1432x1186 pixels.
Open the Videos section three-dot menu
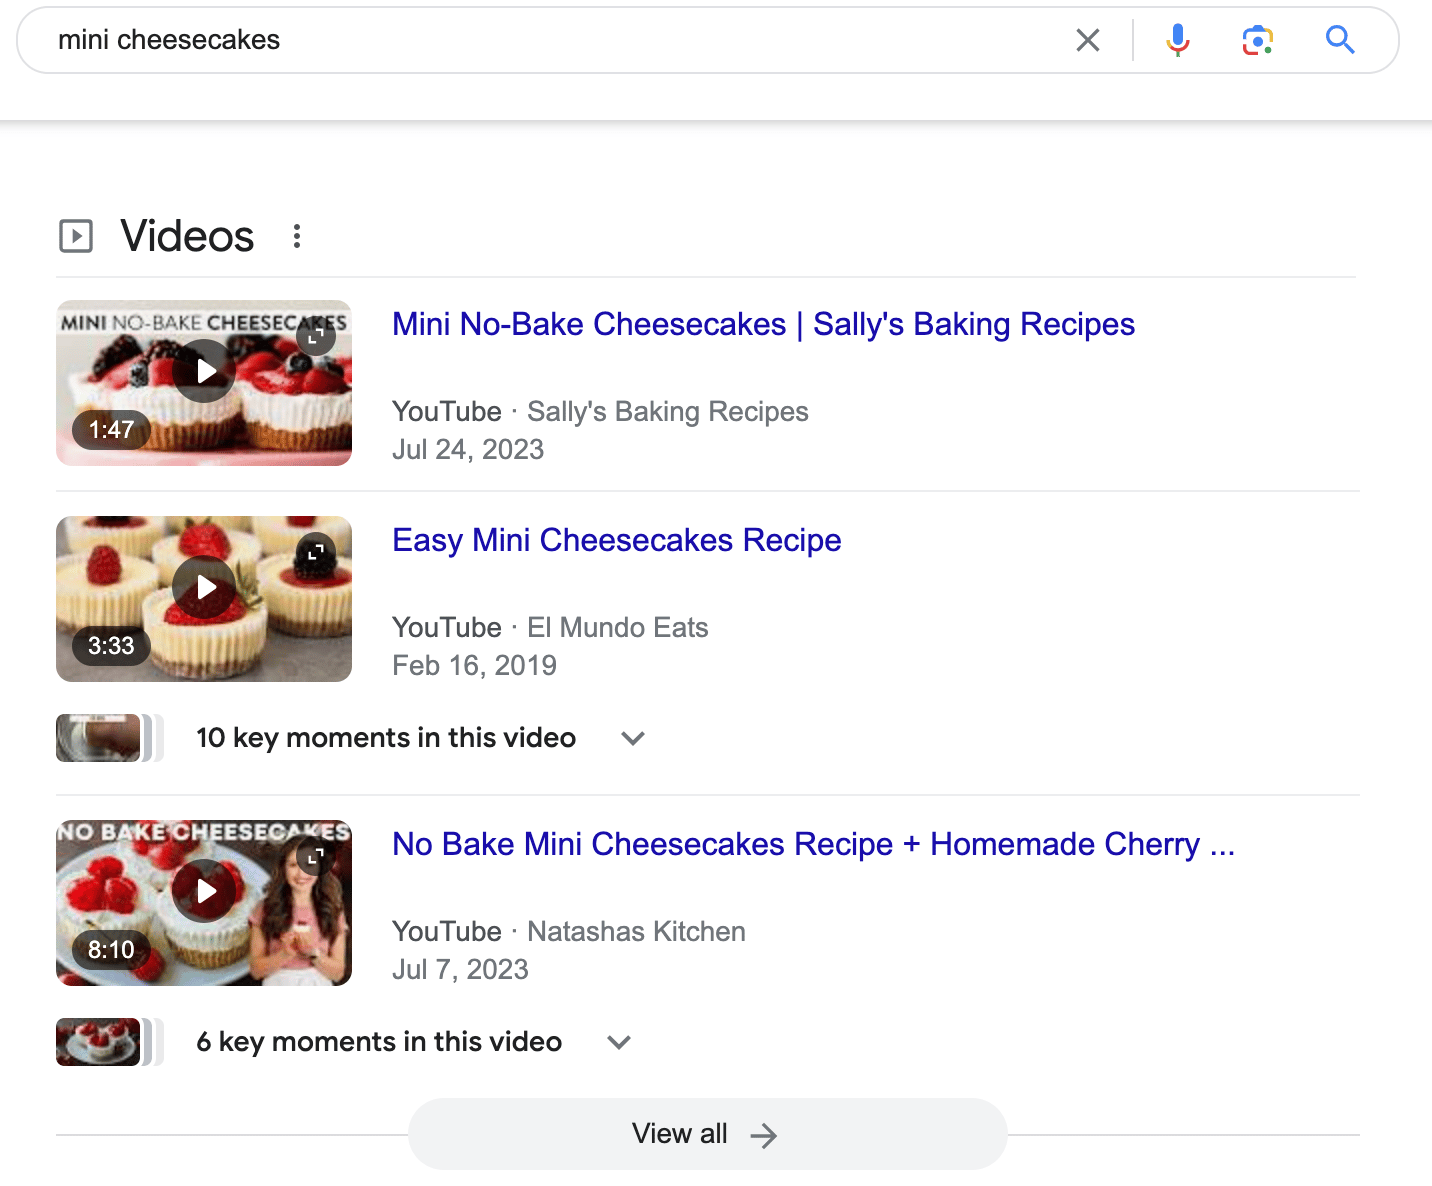(296, 236)
